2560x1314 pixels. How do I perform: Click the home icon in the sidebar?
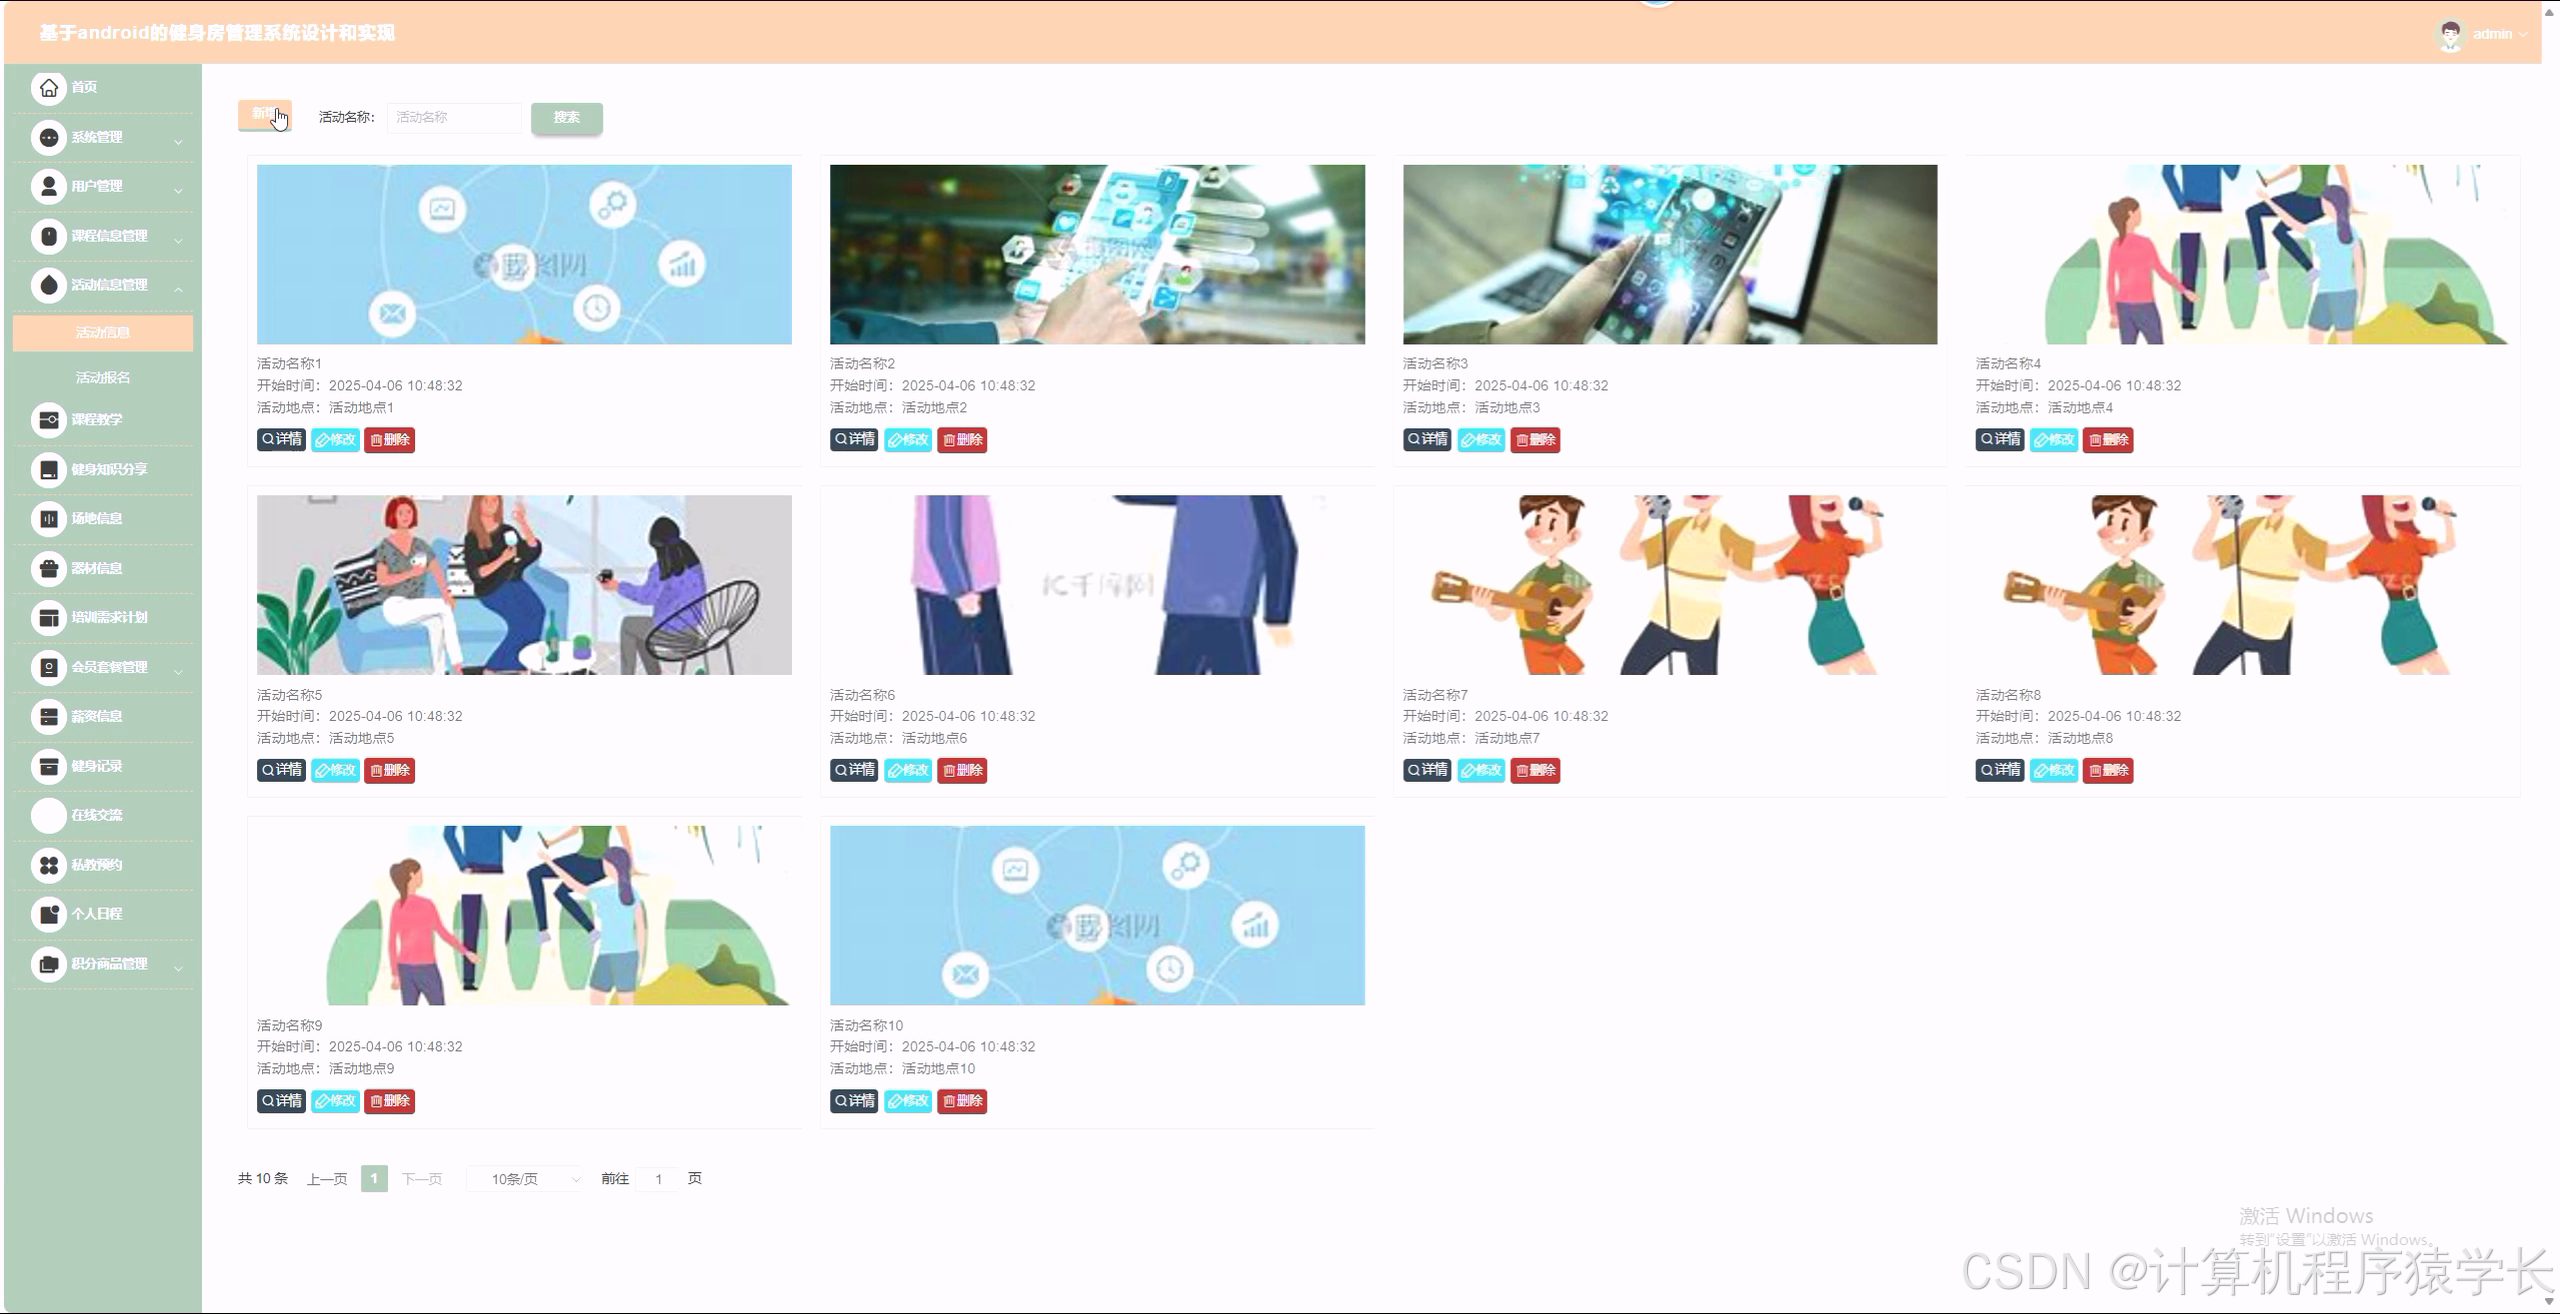(x=48, y=88)
